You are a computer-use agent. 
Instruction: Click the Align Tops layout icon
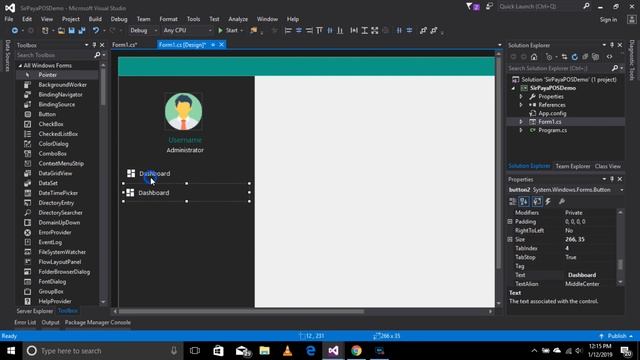tap(319, 31)
